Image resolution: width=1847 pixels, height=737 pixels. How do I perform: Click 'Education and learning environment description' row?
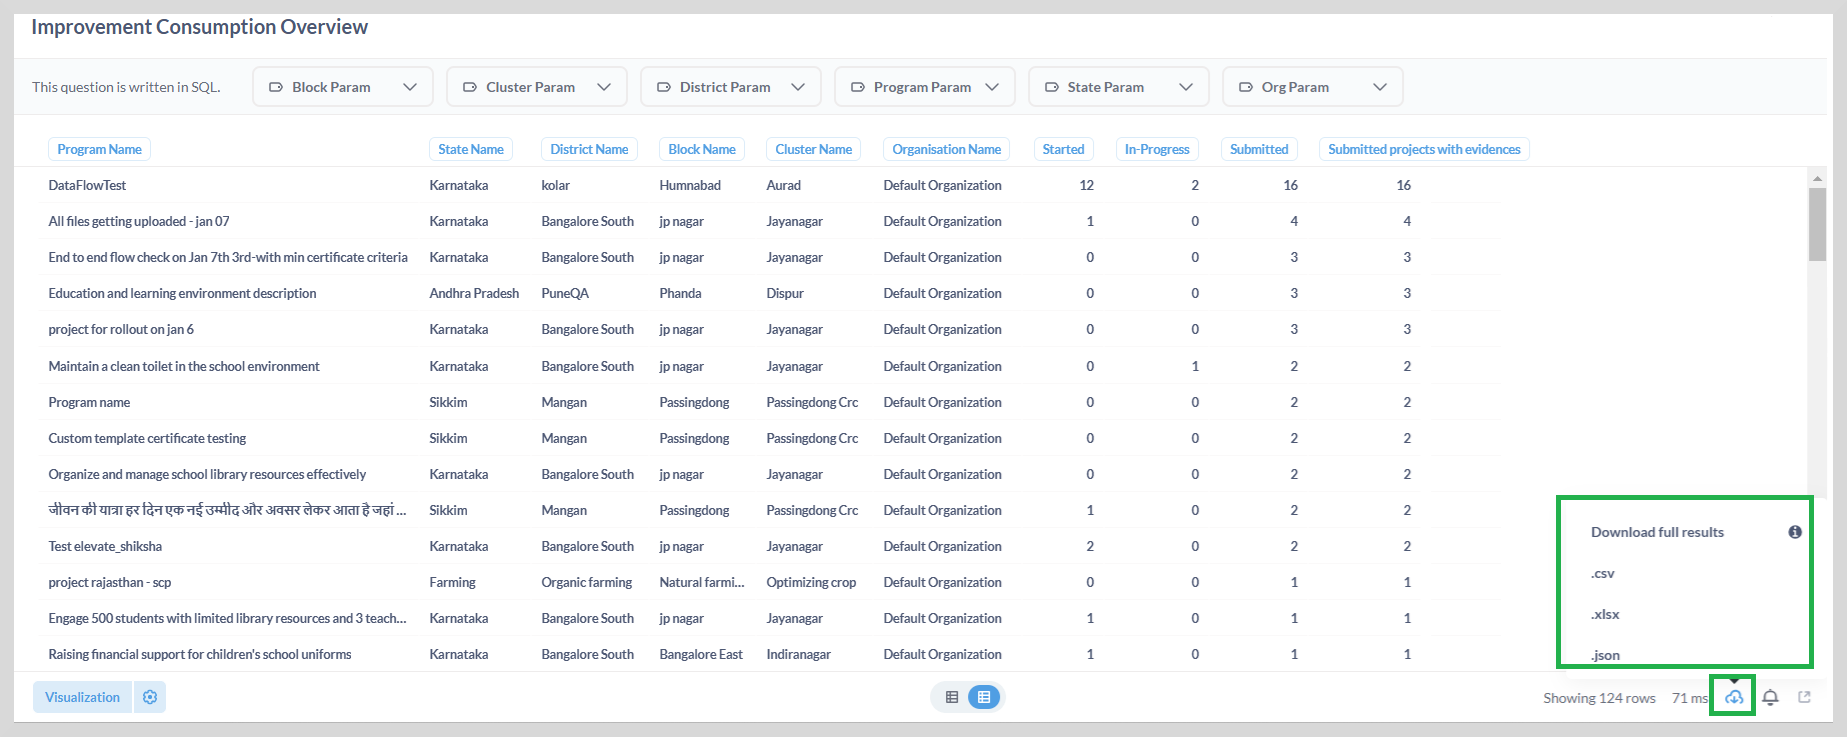coord(182,293)
